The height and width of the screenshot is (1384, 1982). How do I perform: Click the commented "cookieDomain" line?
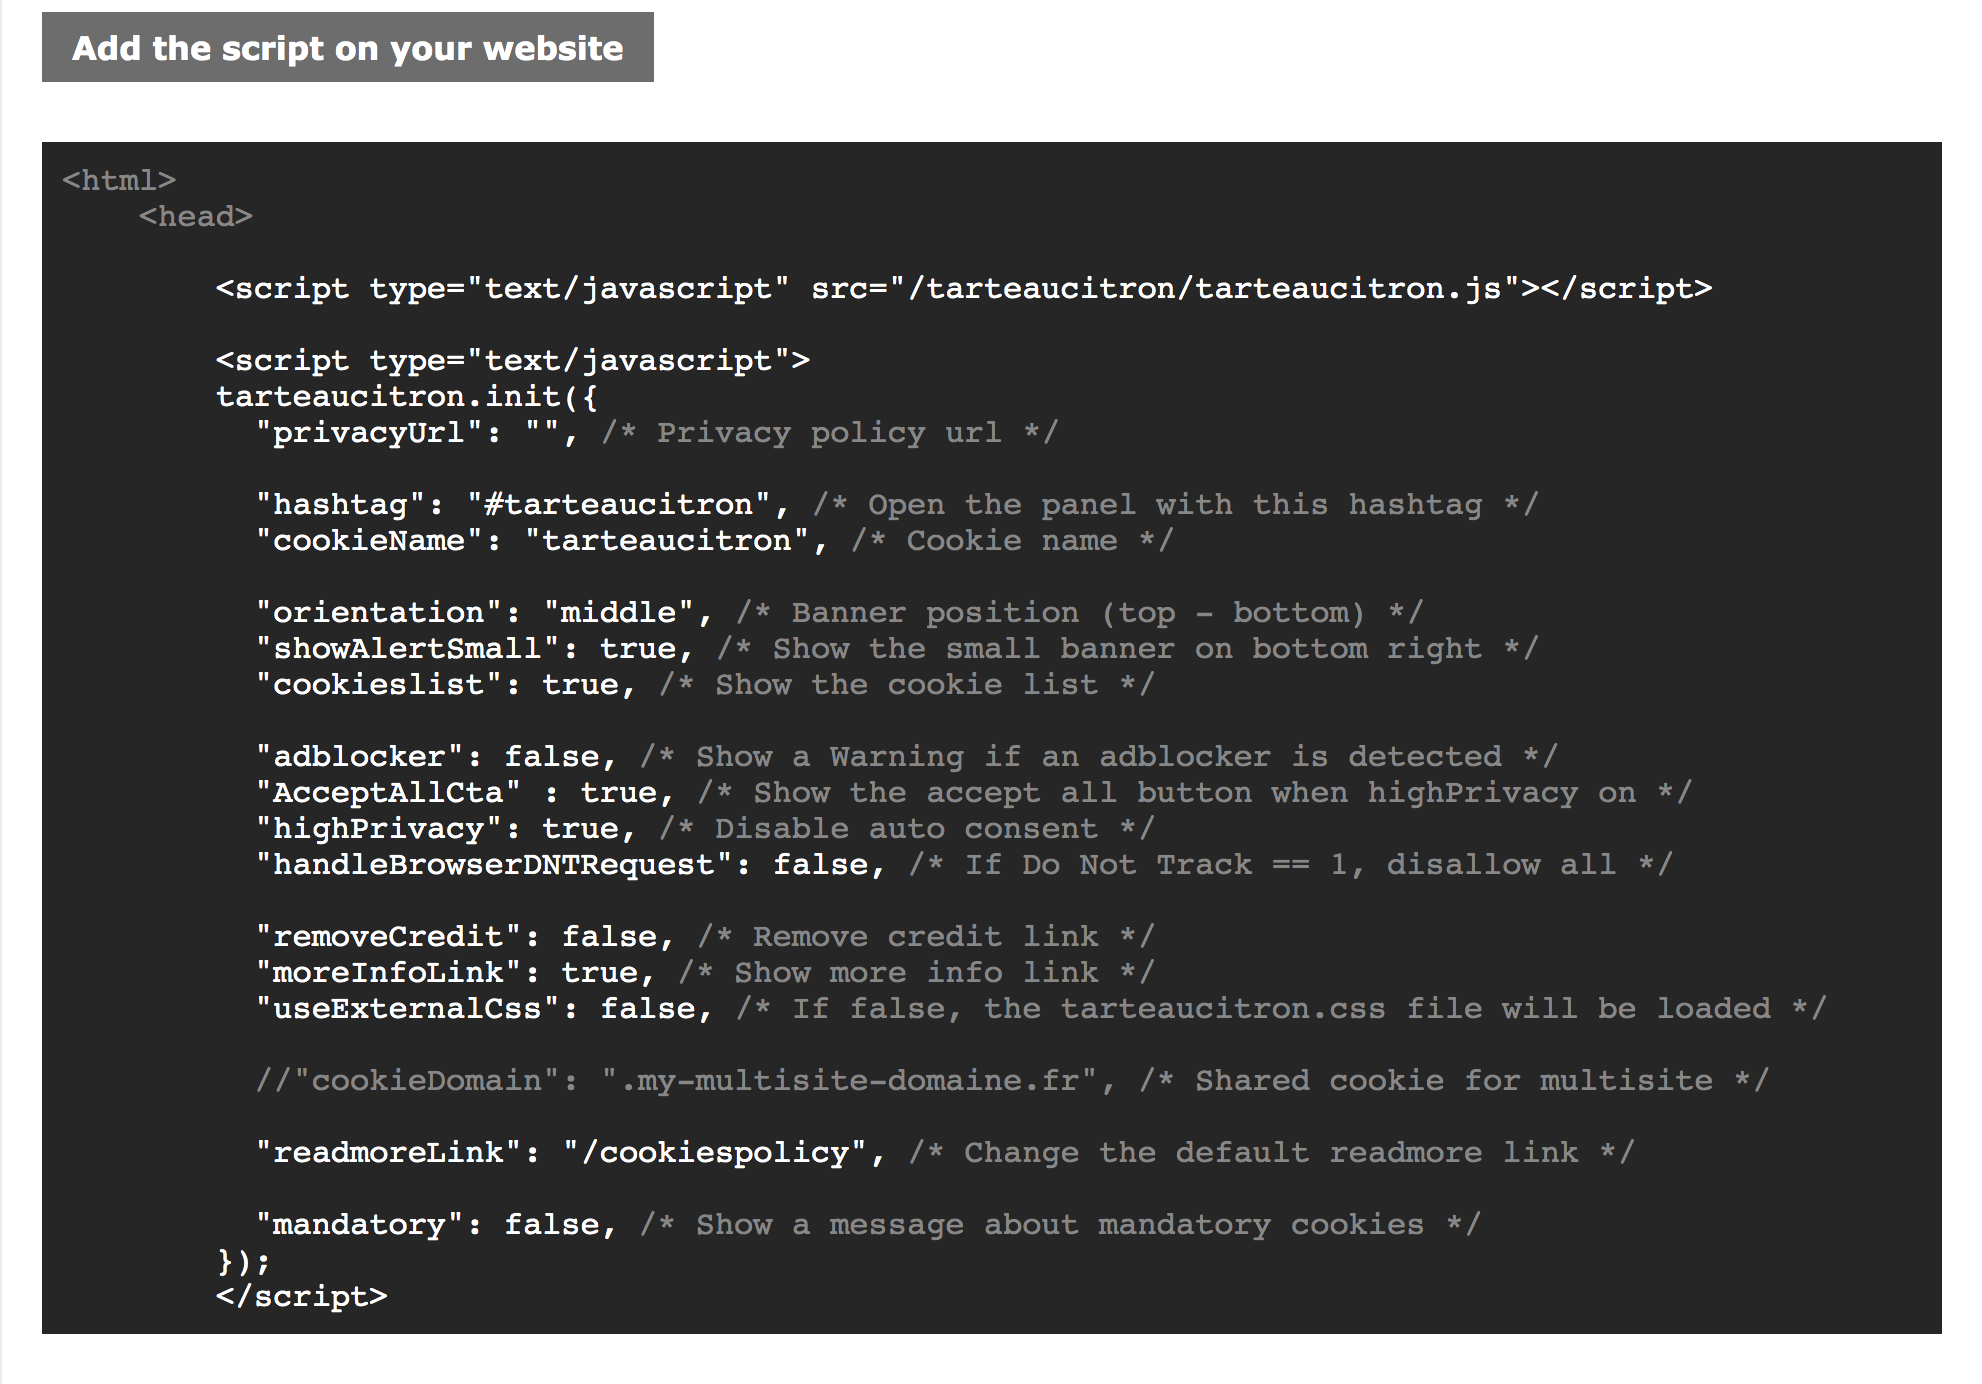(1012, 1080)
